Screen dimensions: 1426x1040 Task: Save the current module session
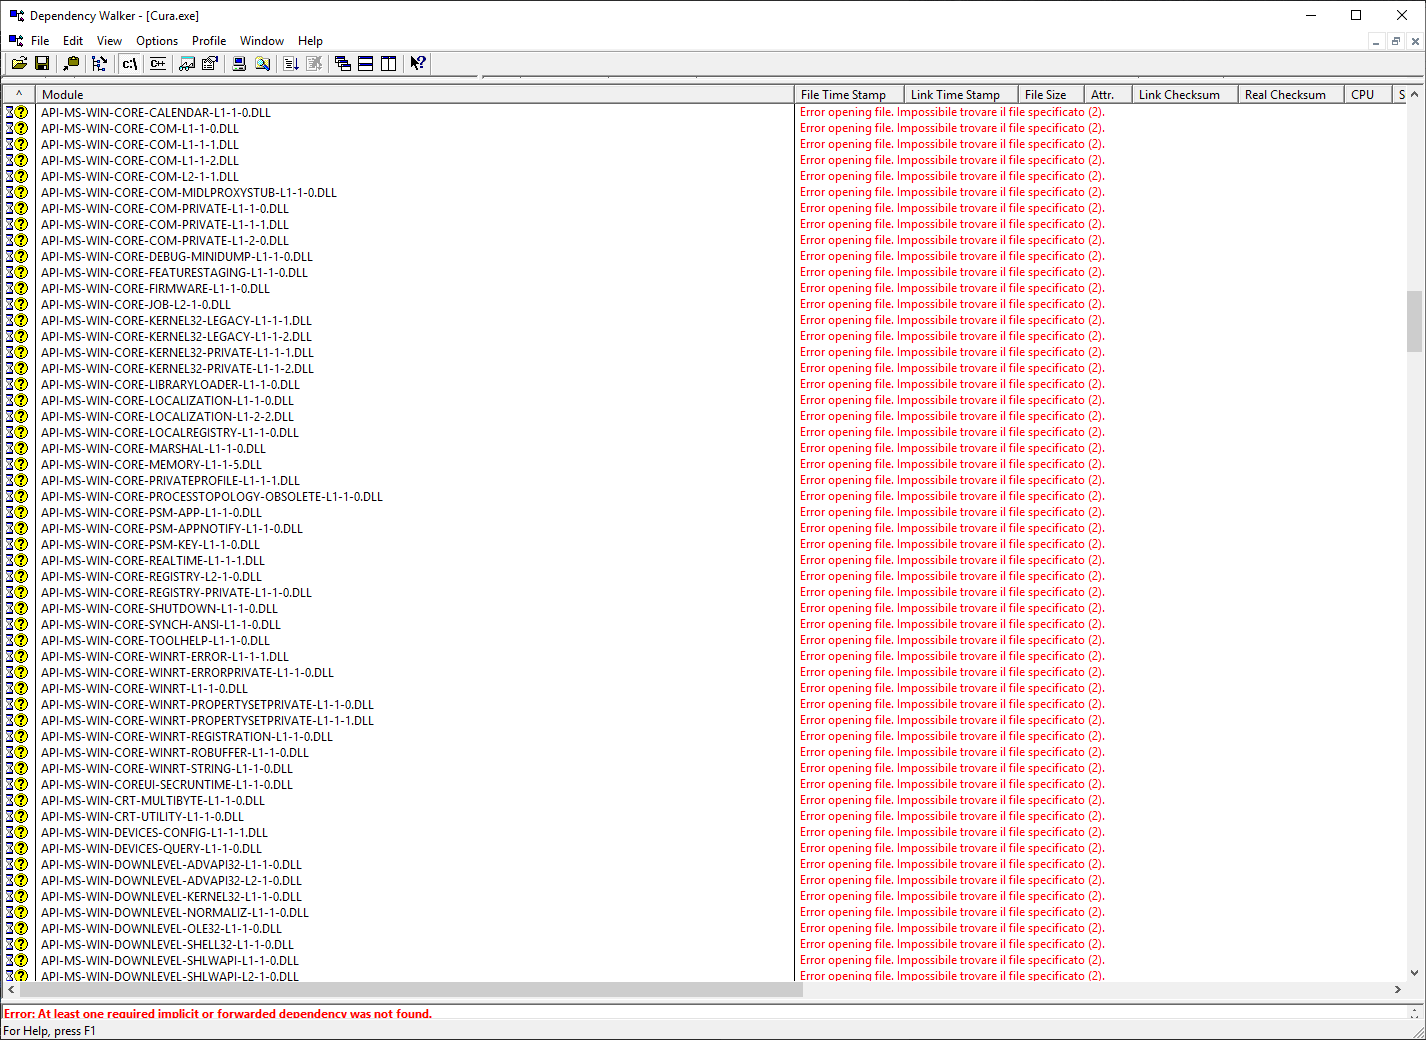(x=42, y=63)
